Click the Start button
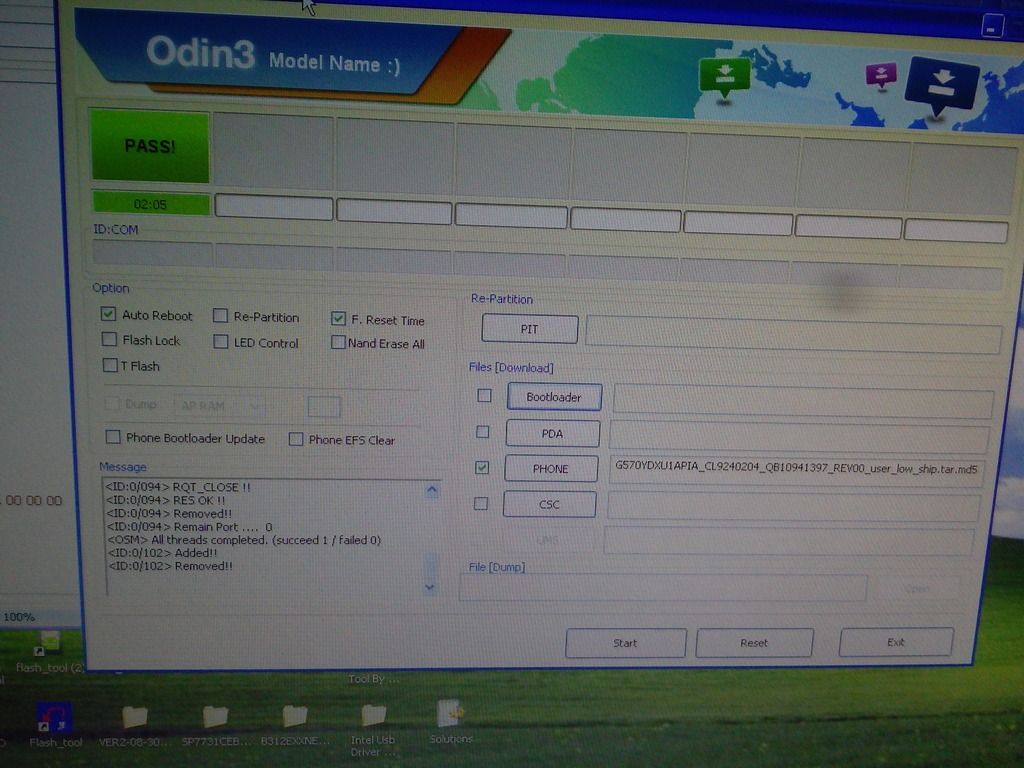 point(626,643)
